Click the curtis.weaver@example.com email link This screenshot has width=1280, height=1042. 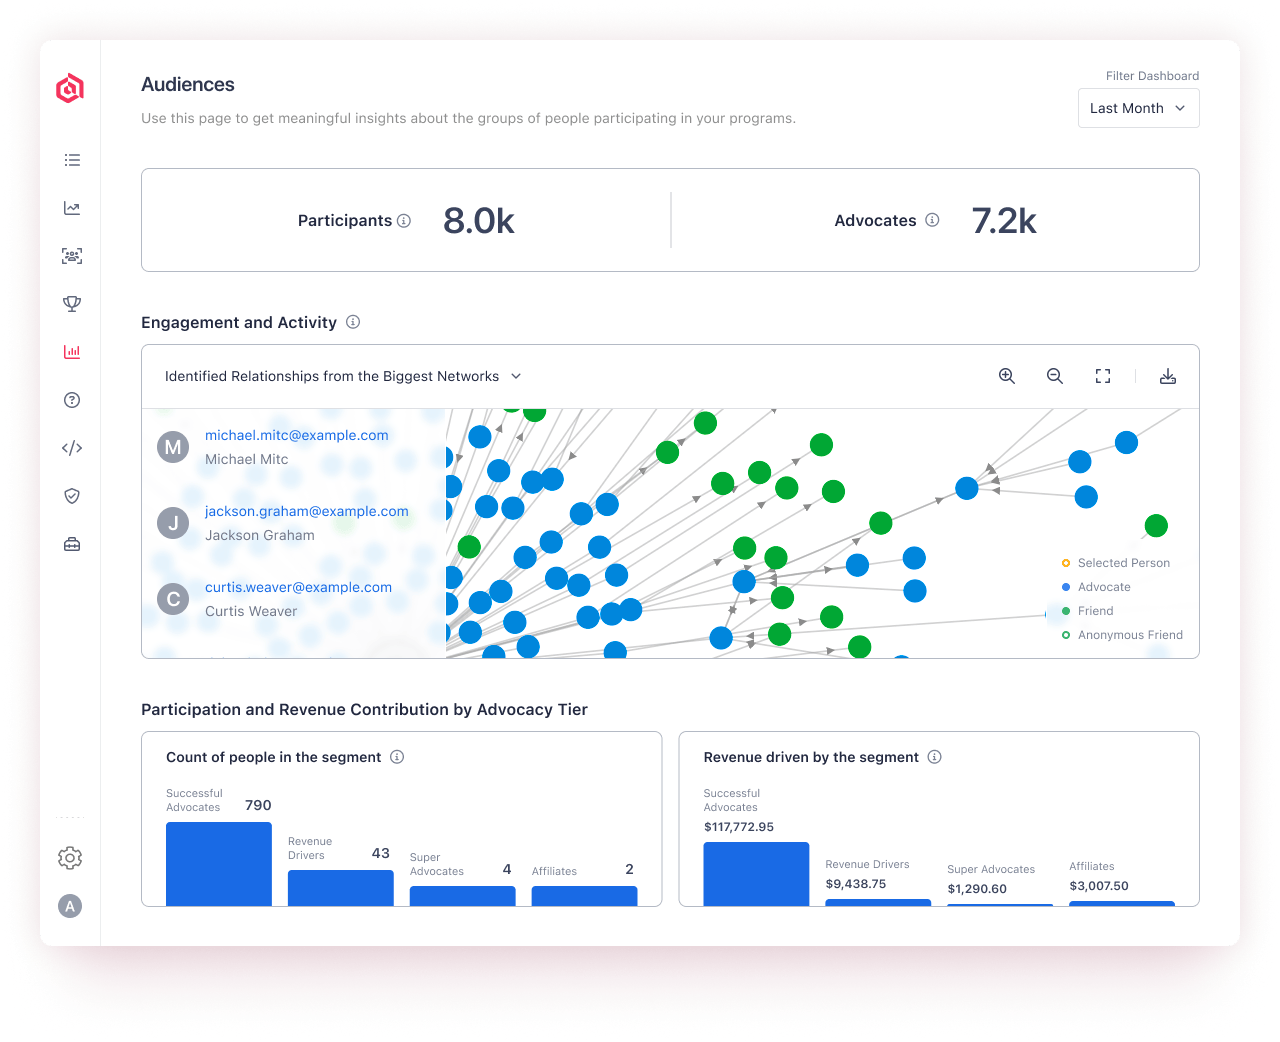pos(298,587)
